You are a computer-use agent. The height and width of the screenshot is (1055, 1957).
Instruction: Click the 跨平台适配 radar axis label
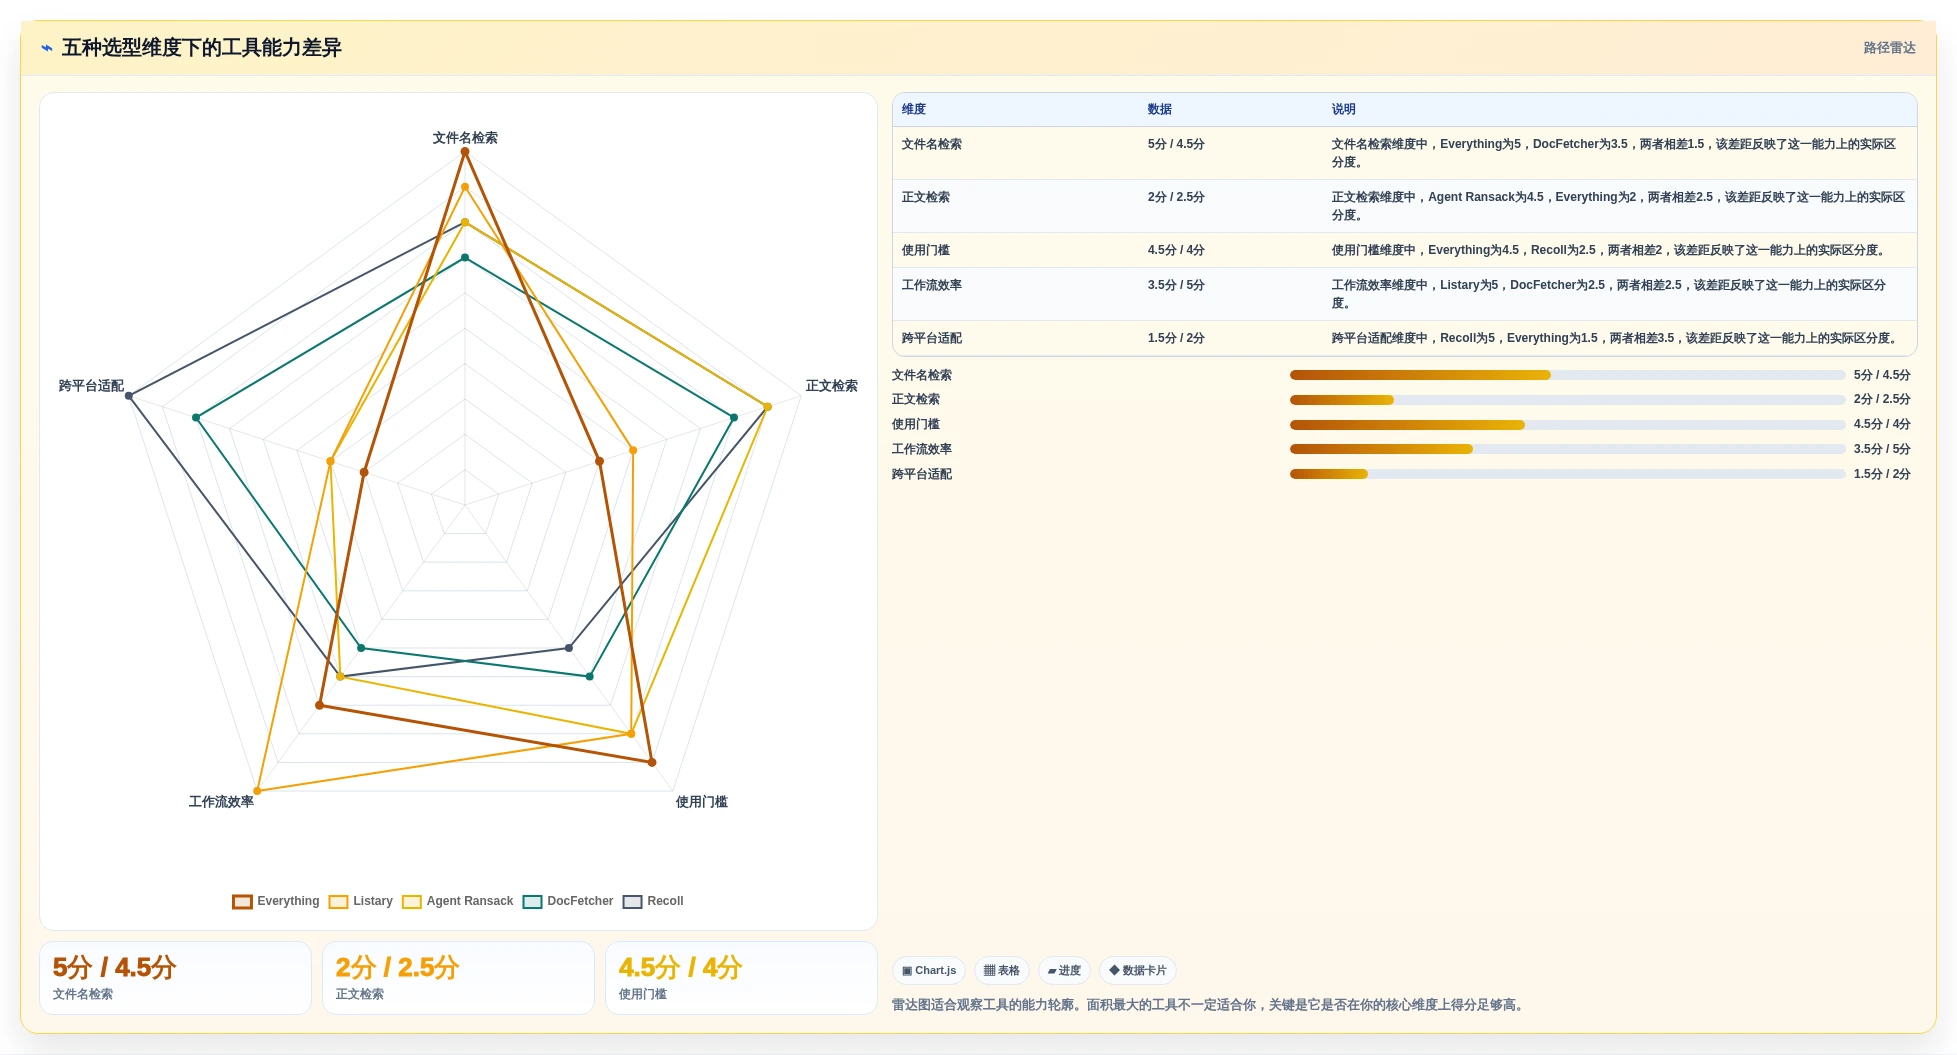pos(91,386)
